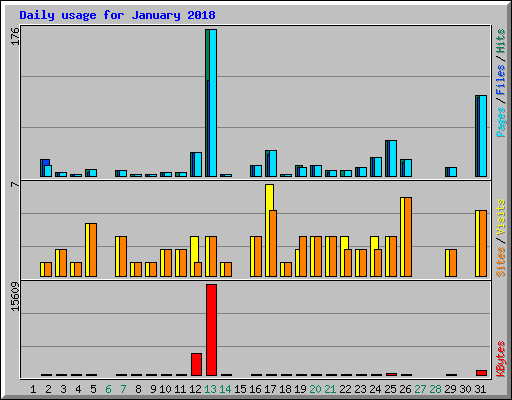The width and height of the screenshot is (512, 400).
Task: Click the sites/visits bar for day 20
Action: pyautogui.click(x=316, y=257)
